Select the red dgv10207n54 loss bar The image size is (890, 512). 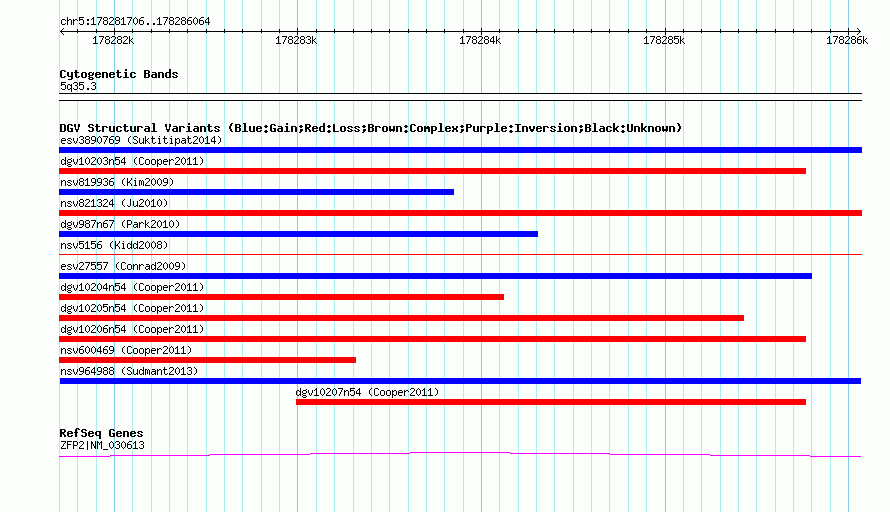(551, 402)
